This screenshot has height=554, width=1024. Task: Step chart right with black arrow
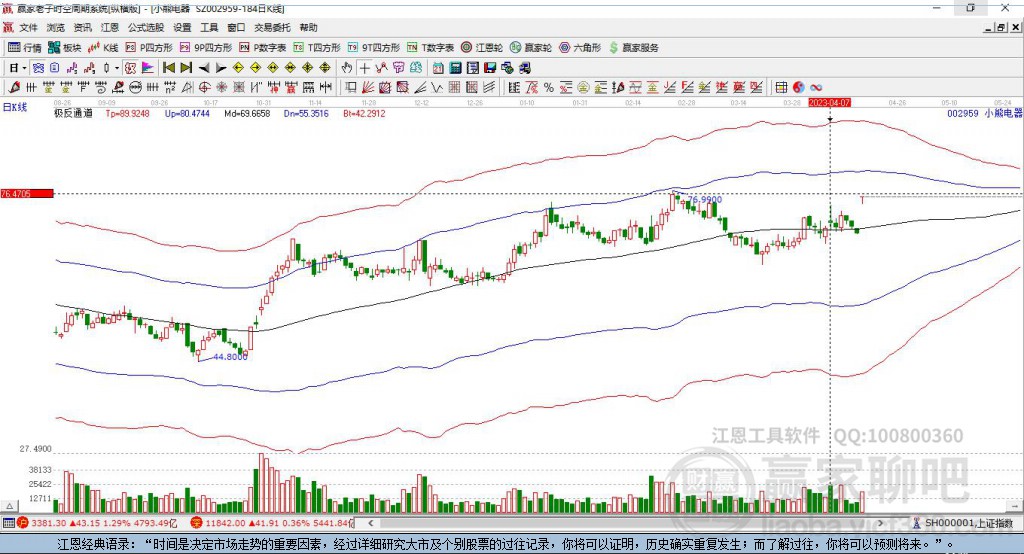(x=221, y=68)
